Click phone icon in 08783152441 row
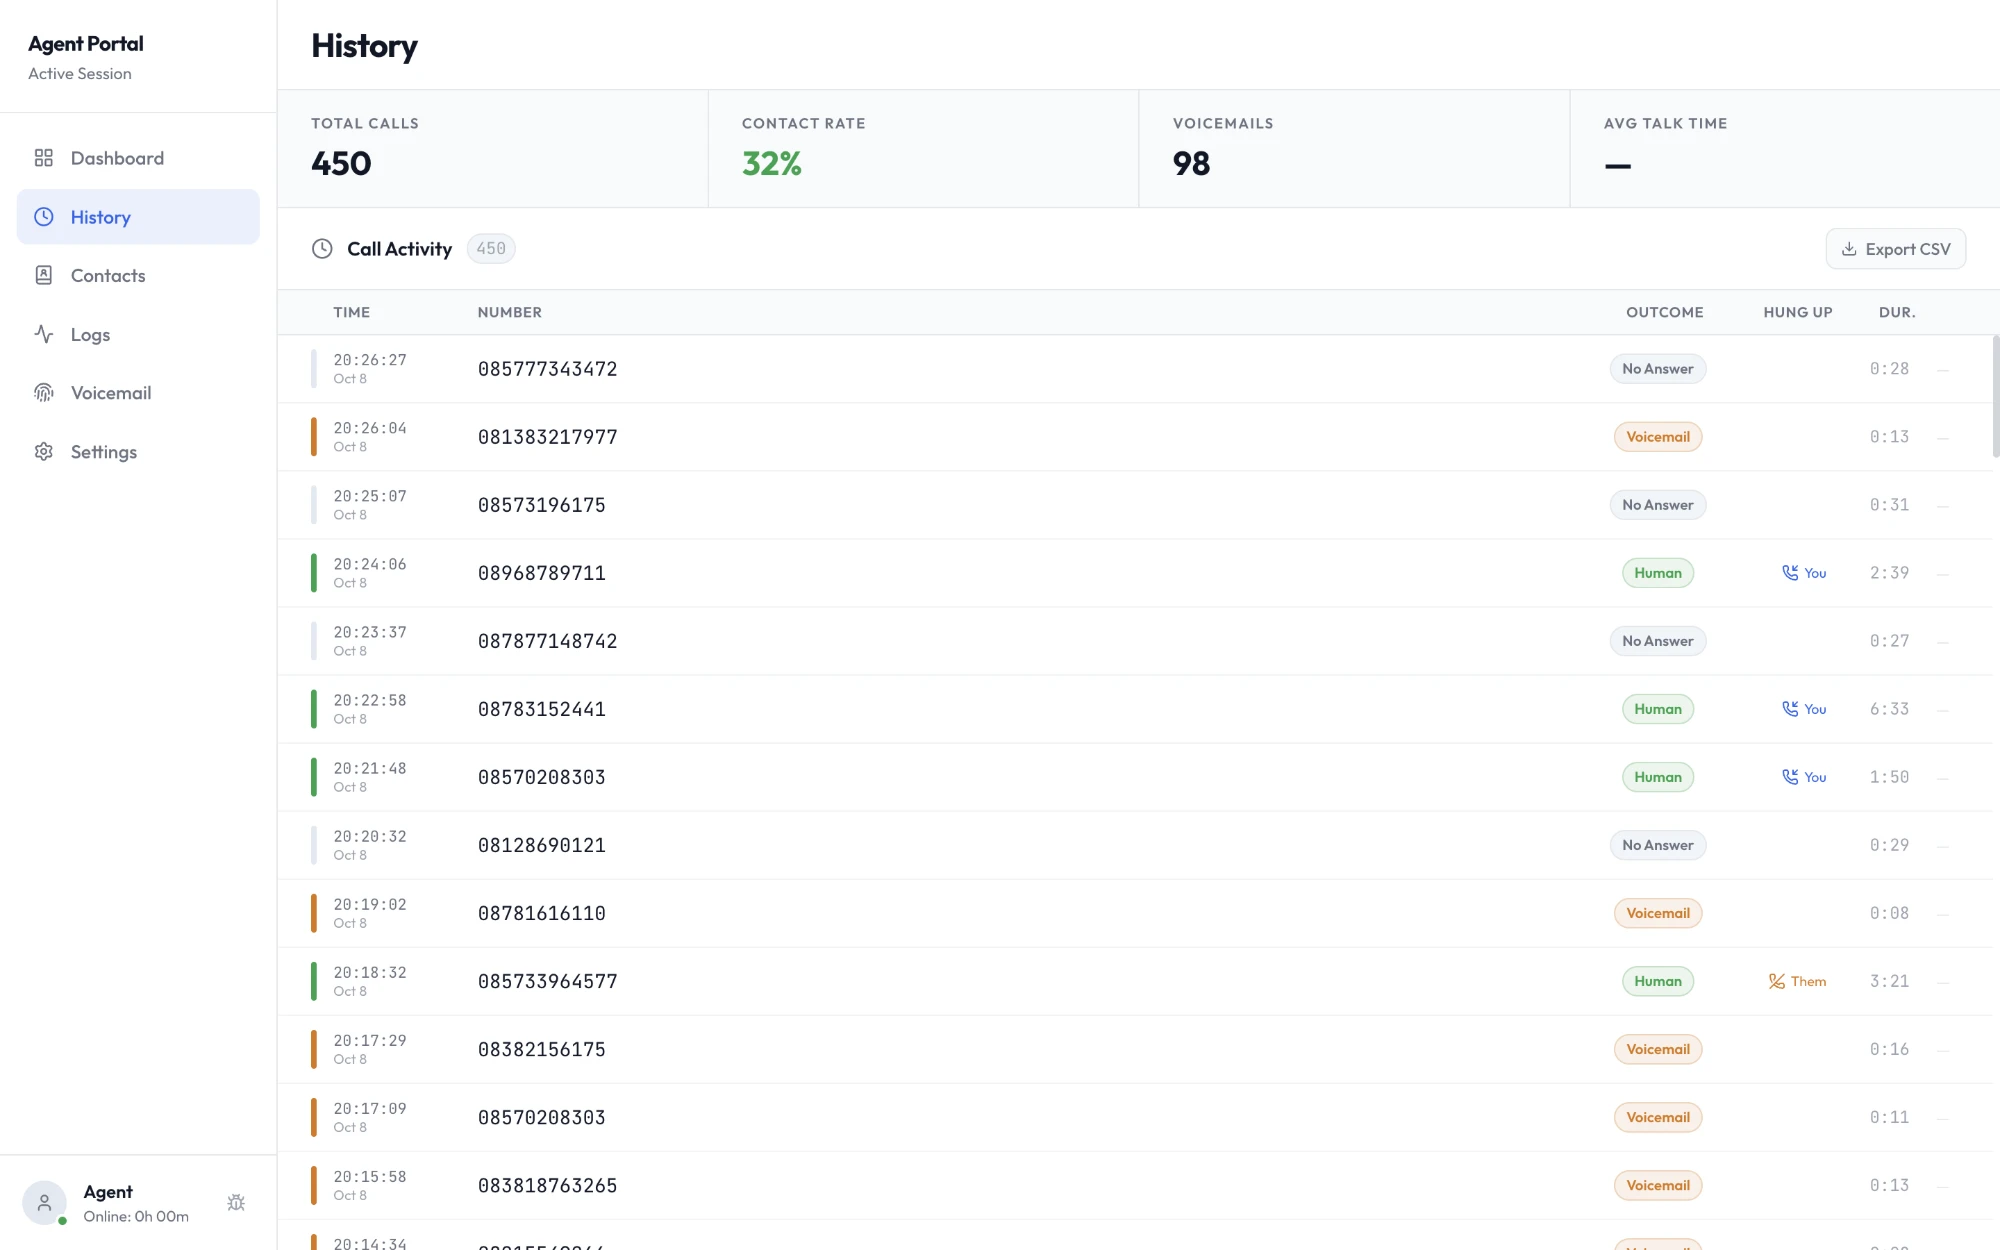2000x1250 pixels. (1790, 709)
